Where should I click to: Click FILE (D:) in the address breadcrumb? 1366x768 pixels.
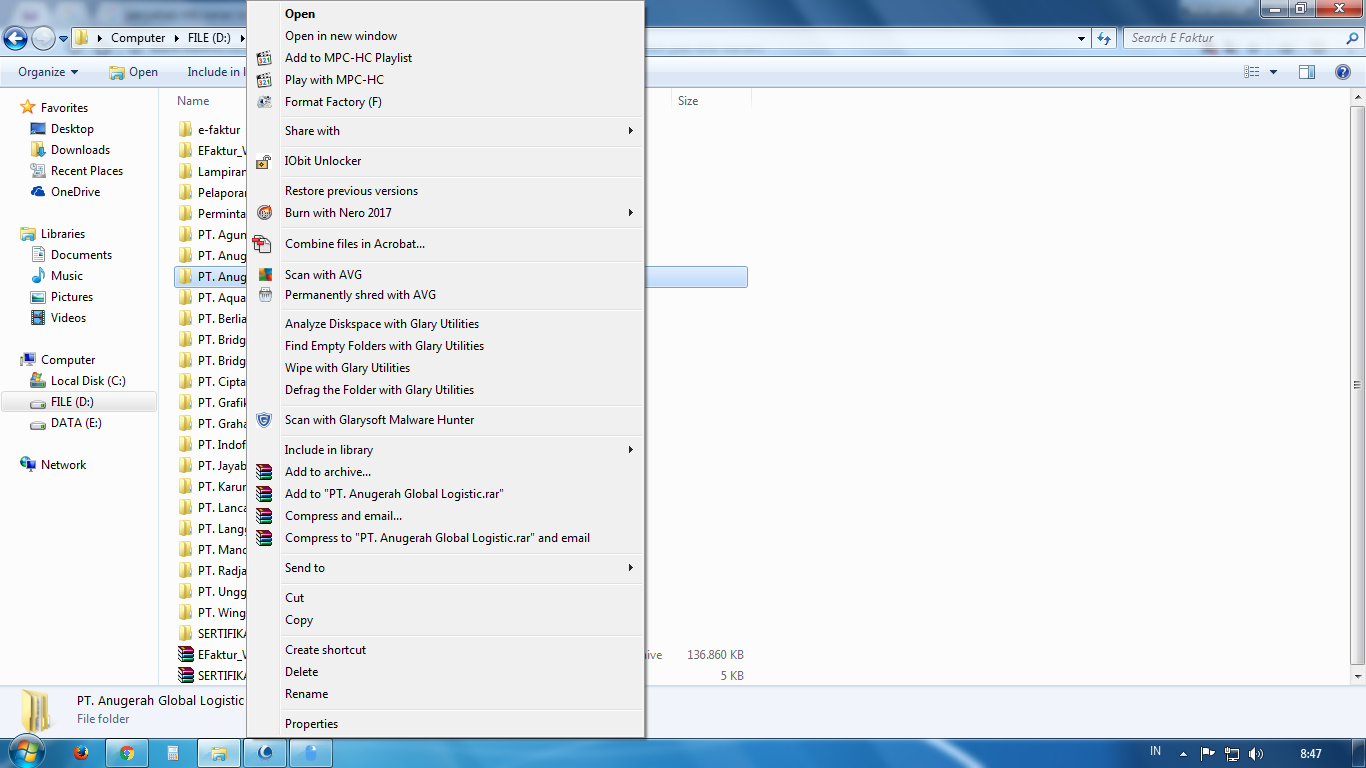[x=209, y=38]
